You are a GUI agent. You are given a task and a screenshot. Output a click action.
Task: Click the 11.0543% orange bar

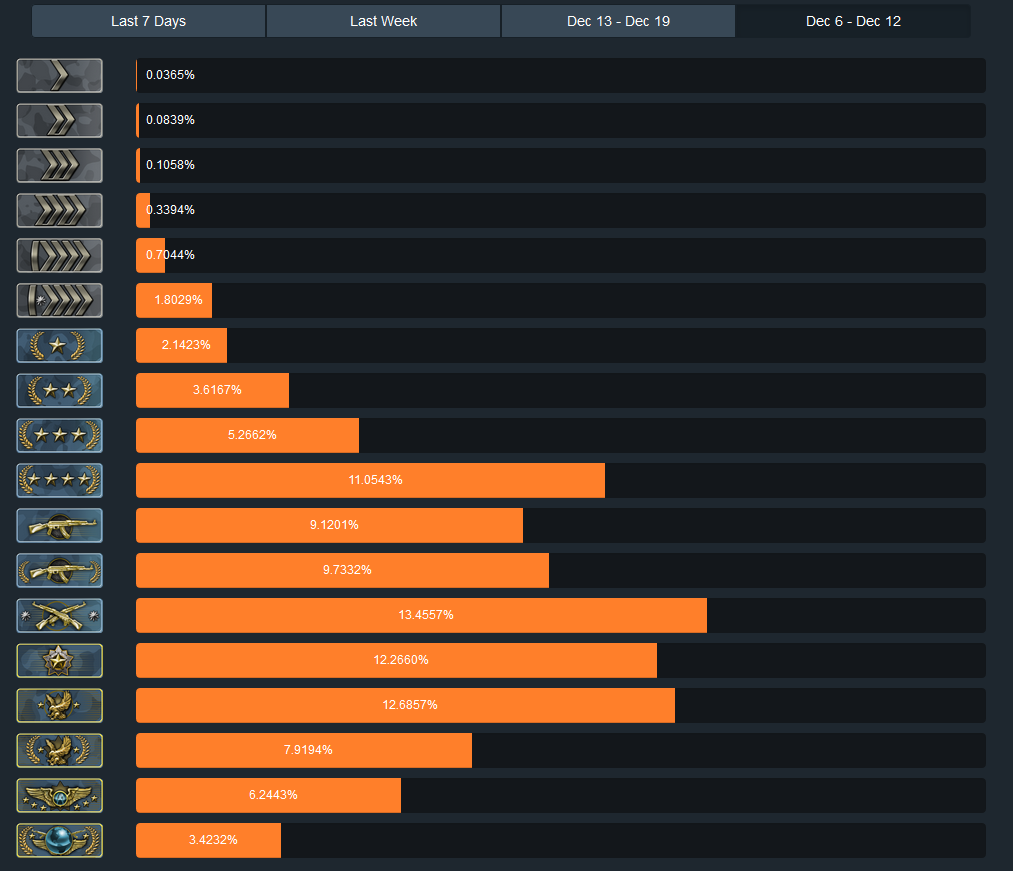(370, 481)
